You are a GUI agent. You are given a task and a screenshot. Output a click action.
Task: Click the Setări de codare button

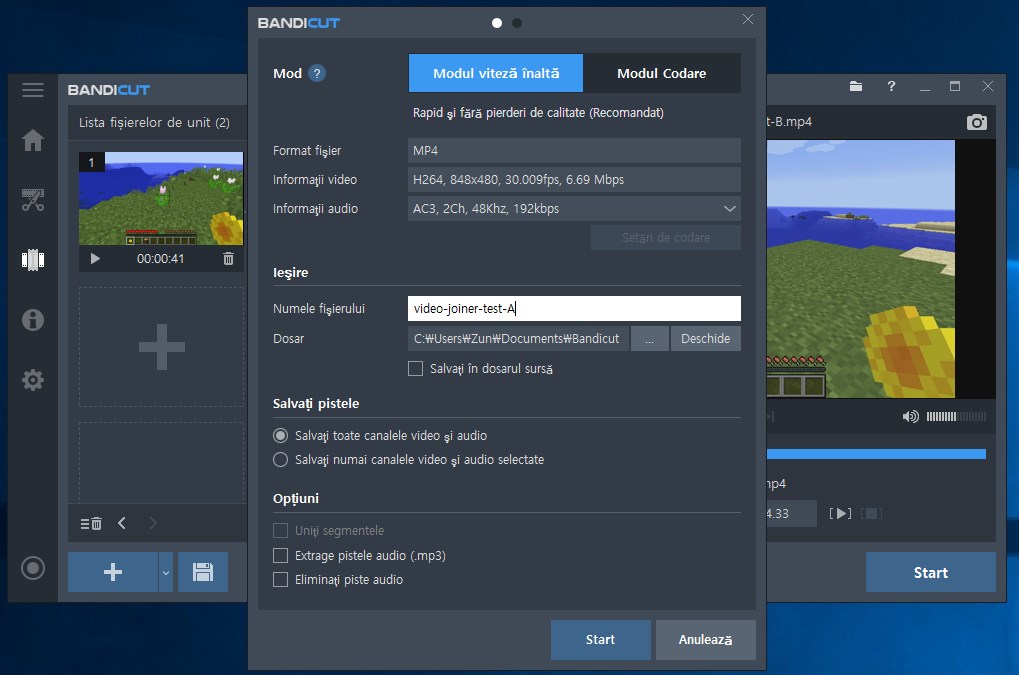point(665,238)
